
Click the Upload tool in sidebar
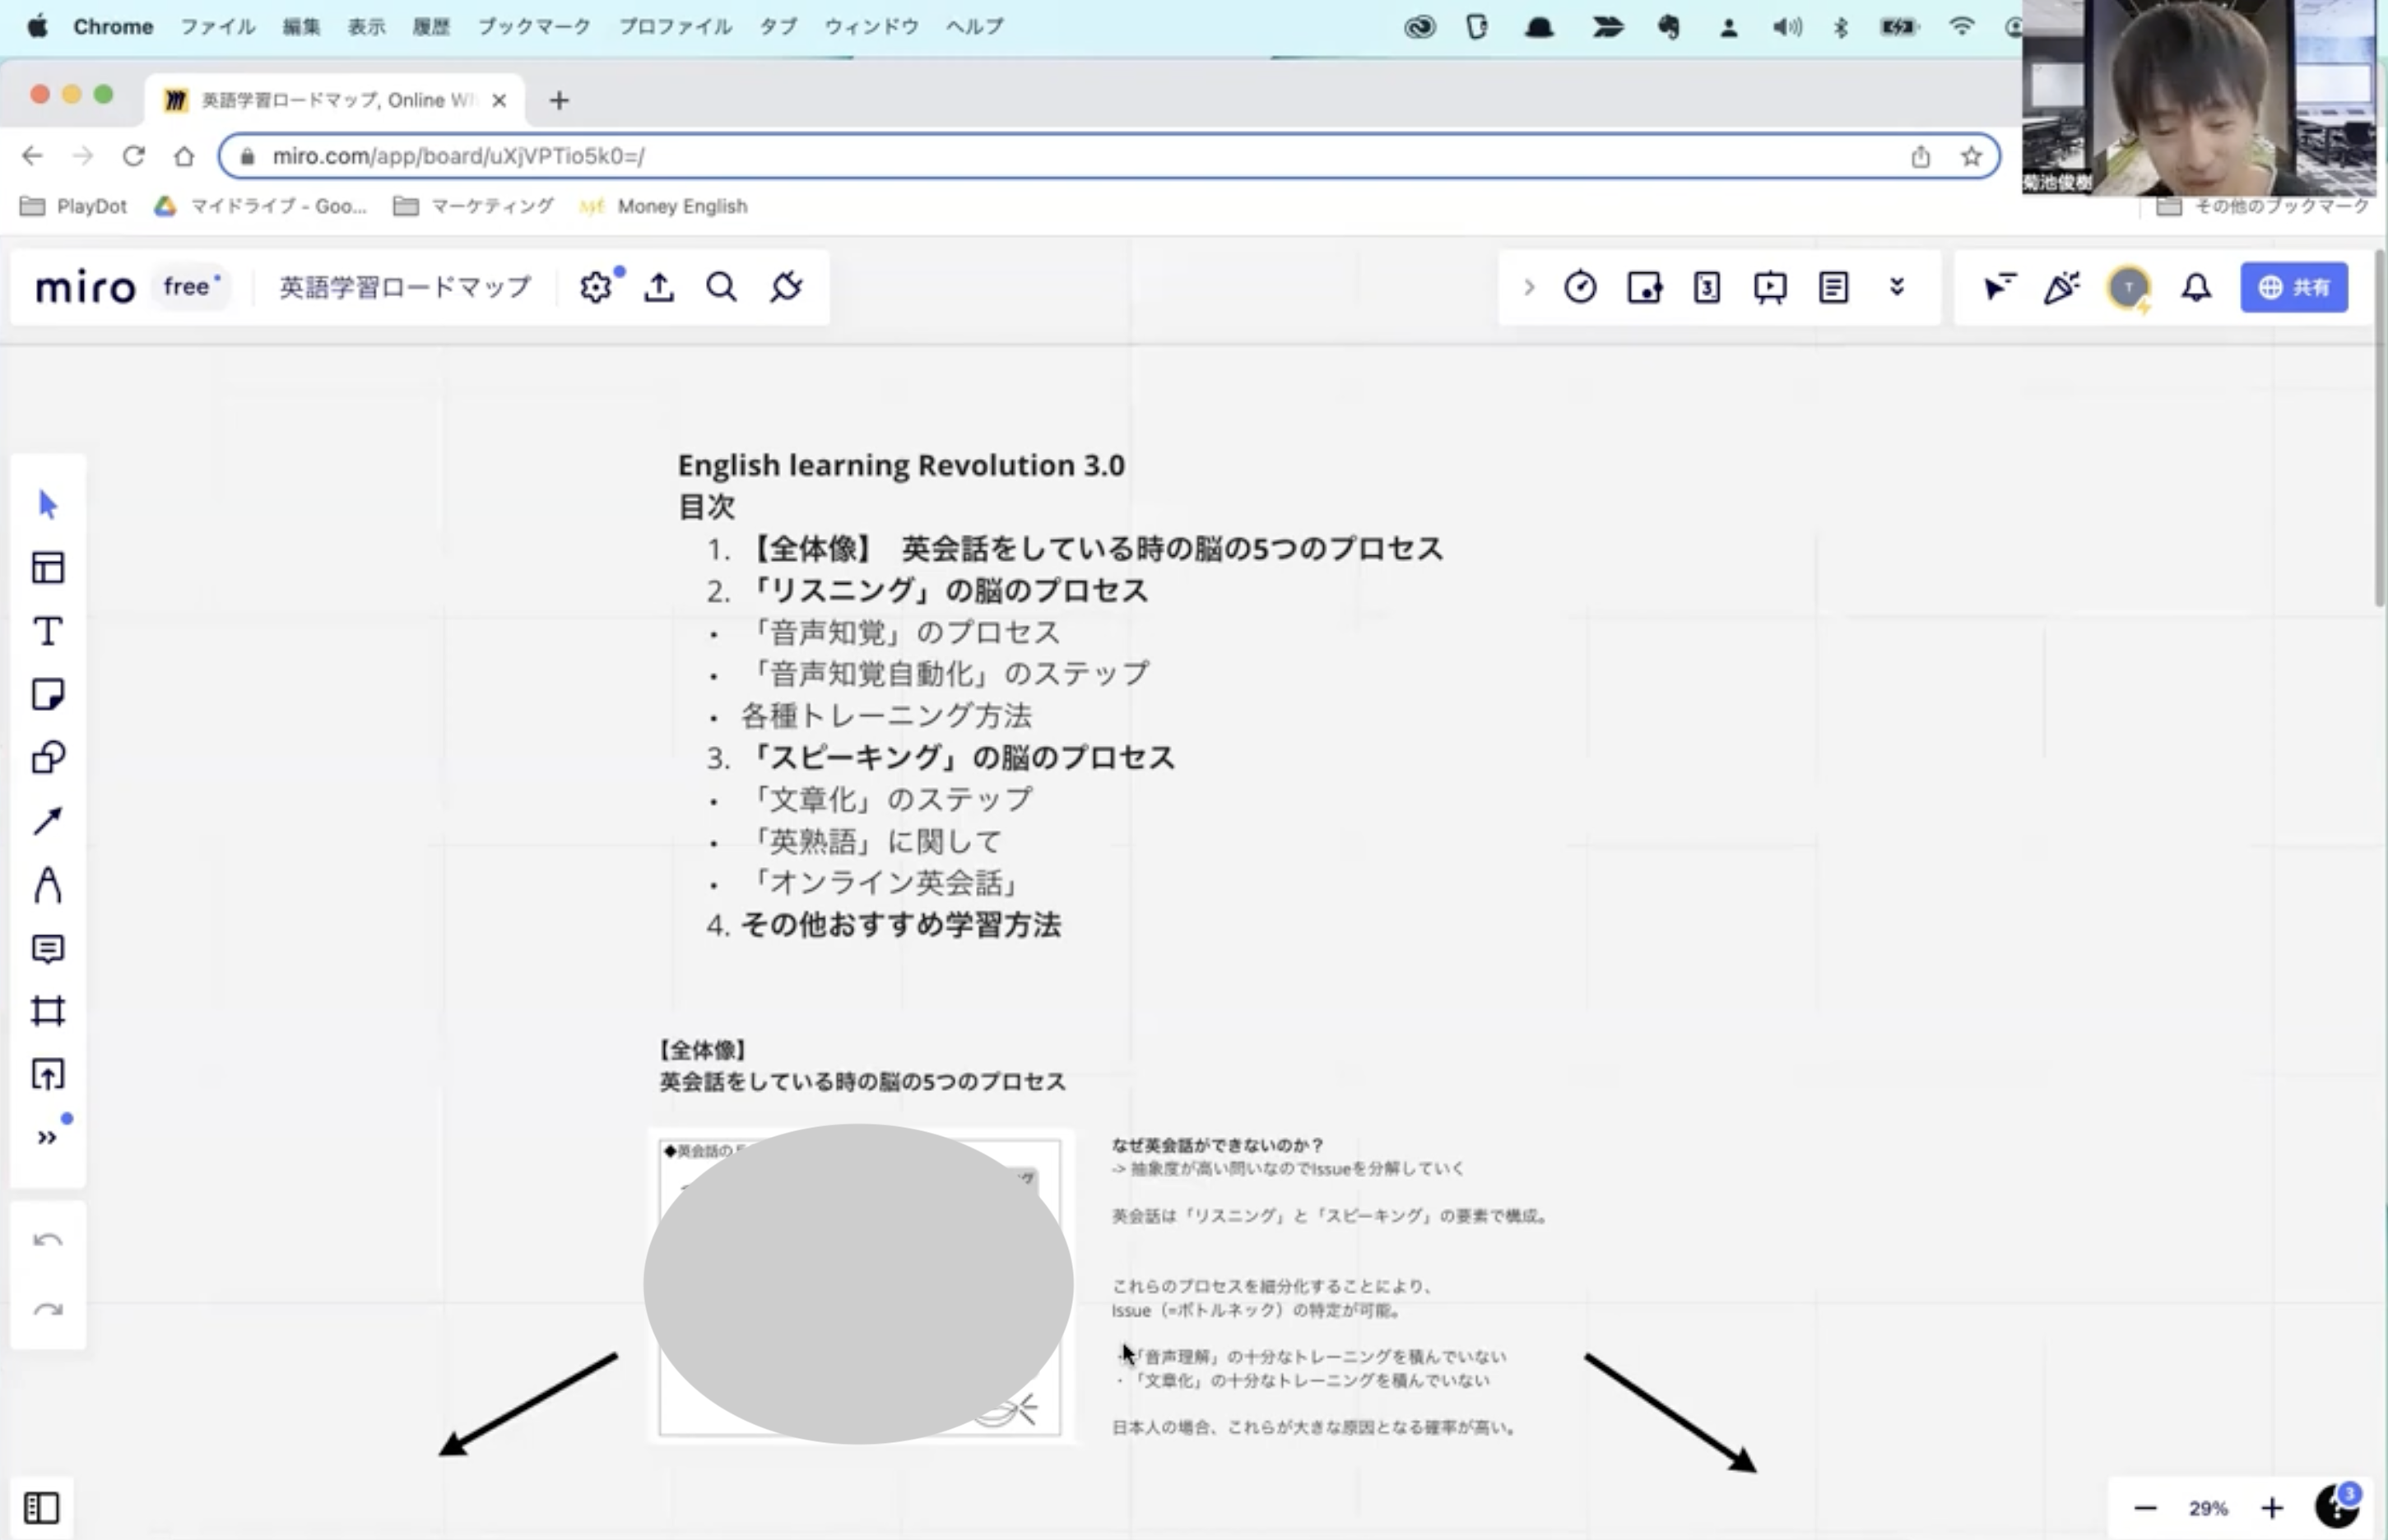point(48,1075)
